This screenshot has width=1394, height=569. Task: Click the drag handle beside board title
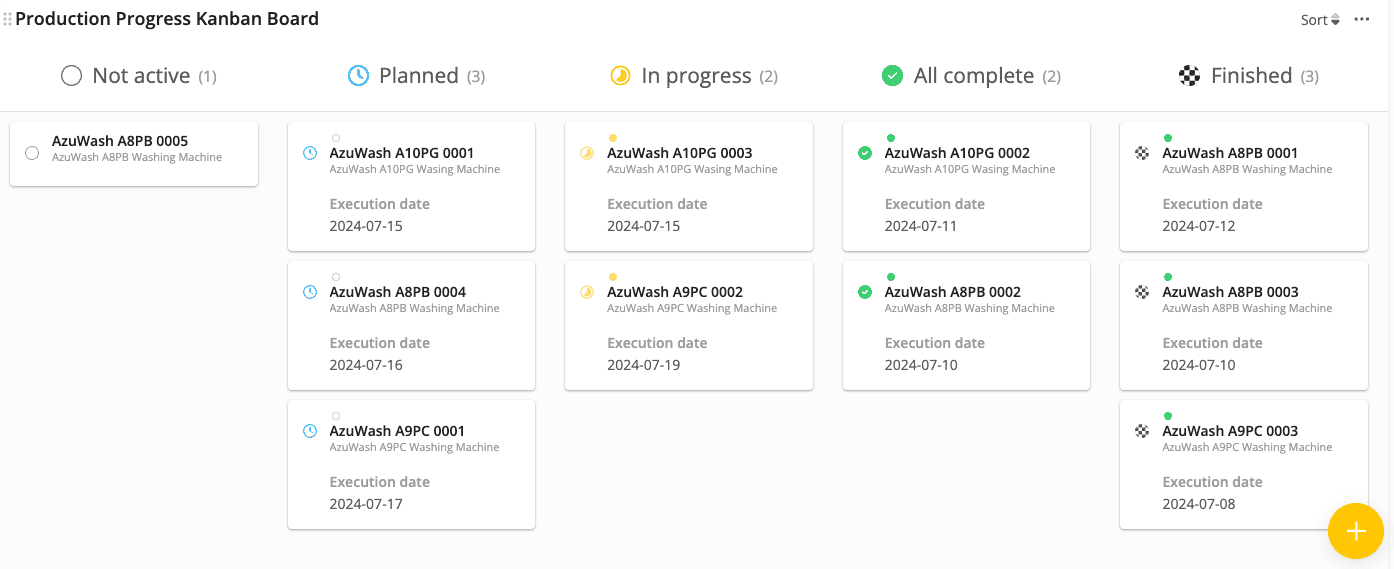[x=8, y=19]
